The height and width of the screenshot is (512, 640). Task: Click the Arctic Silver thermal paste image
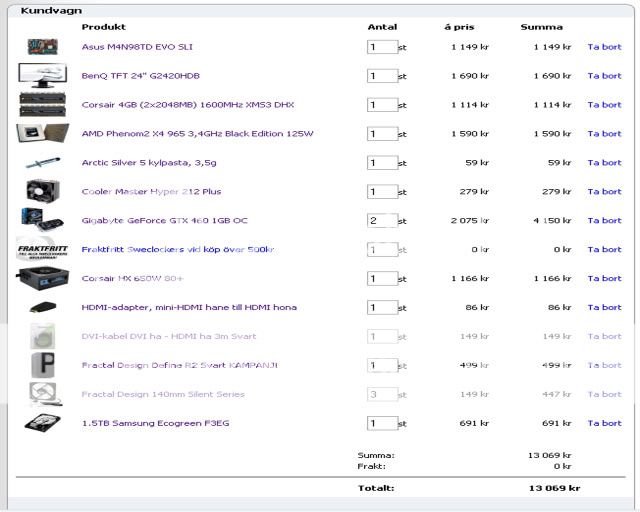click(42, 163)
